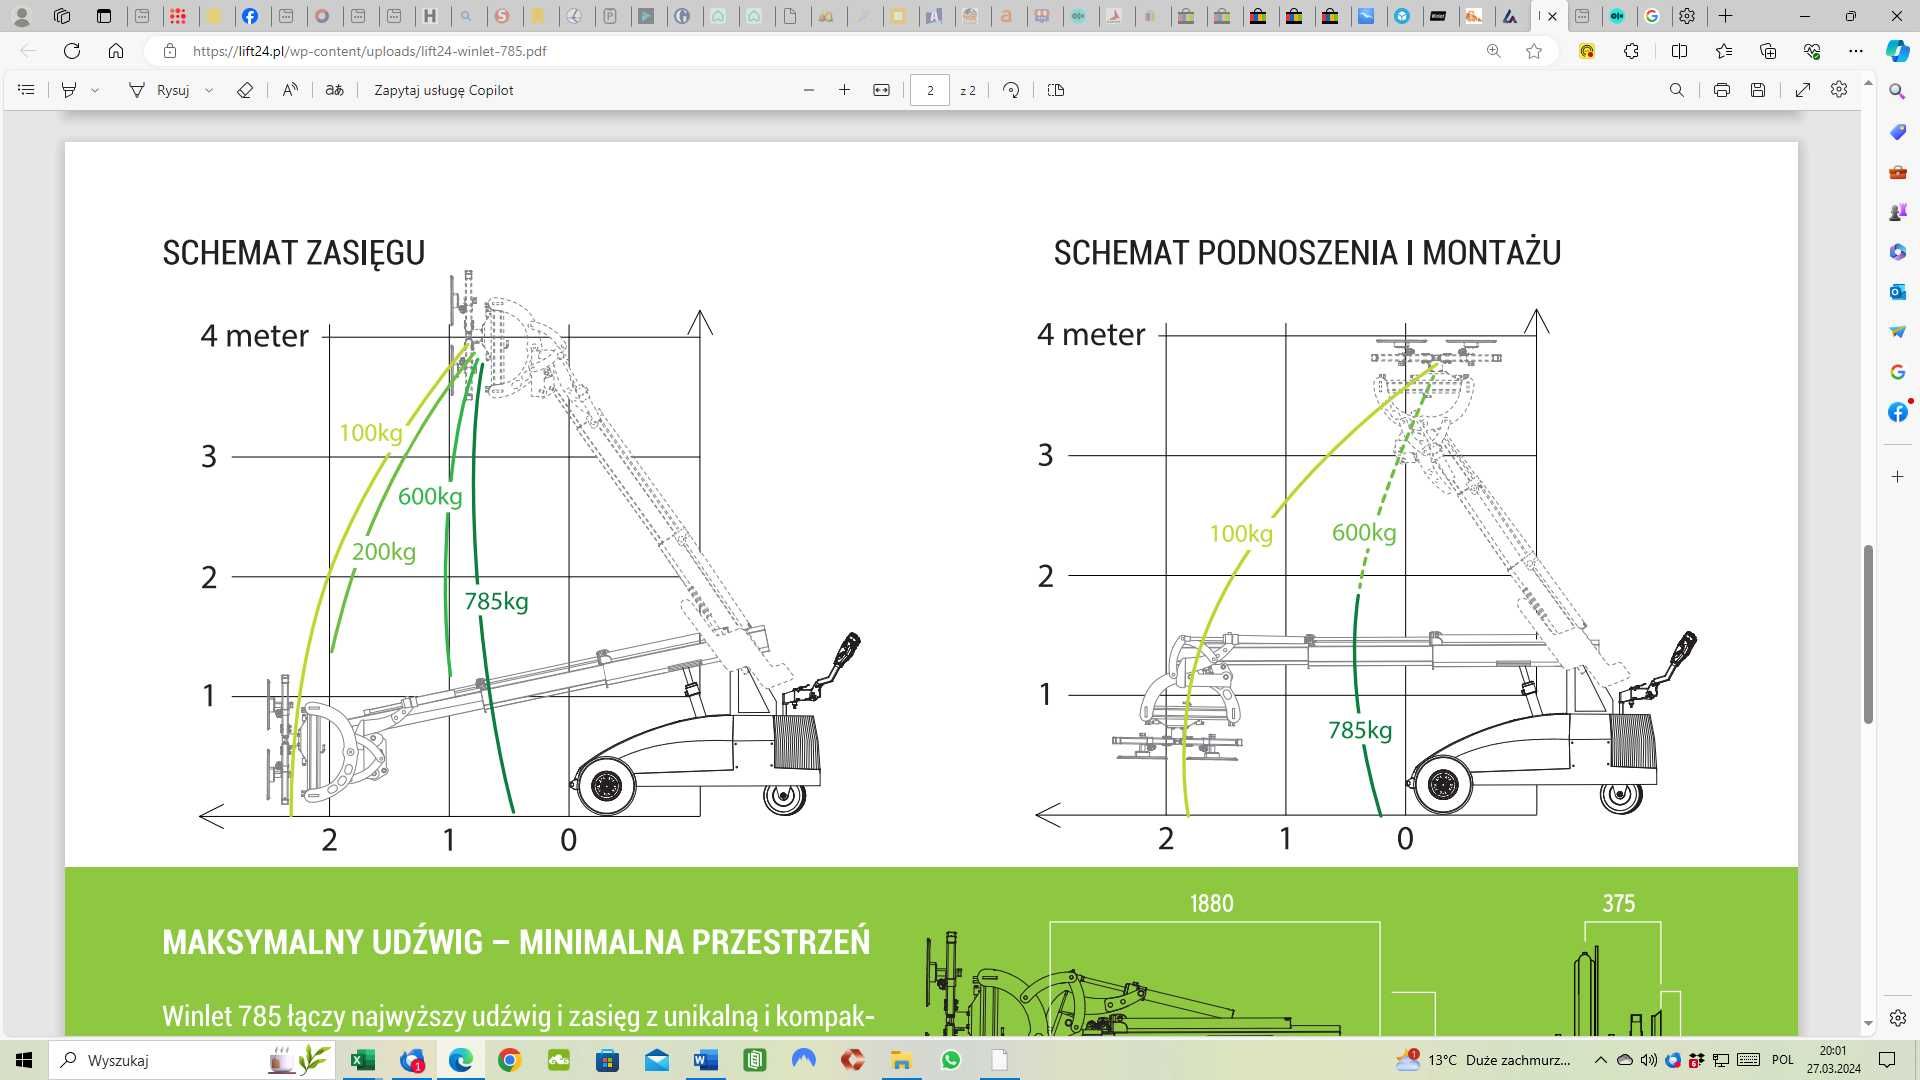Open PDF viewer settings gear
Screen dimensions: 1920x1080
click(1839, 90)
